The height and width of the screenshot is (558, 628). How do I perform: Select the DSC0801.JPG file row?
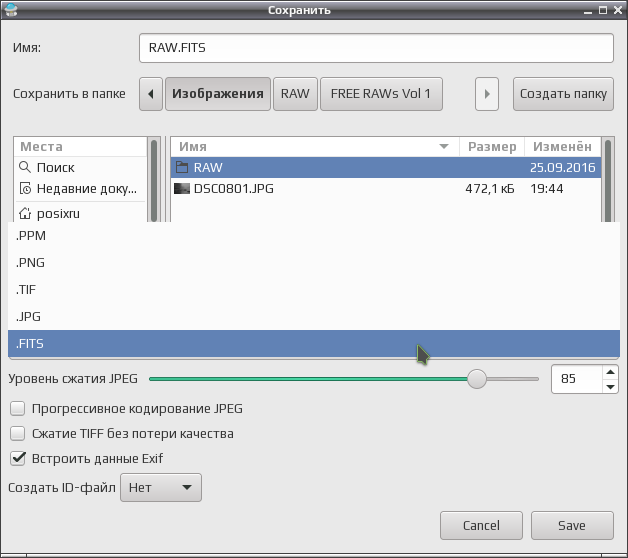[386, 188]
